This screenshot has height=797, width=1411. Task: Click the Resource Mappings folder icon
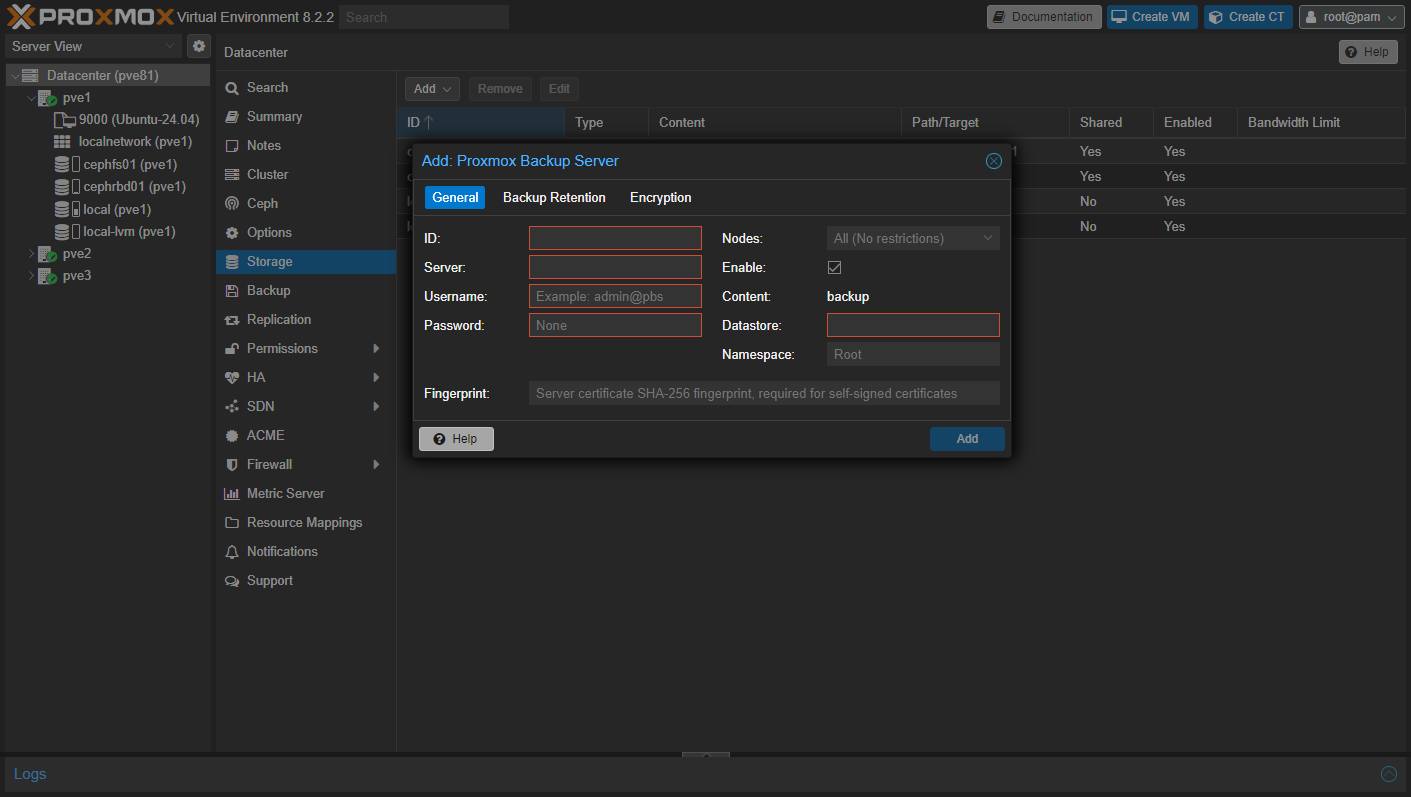coord(232,523)
